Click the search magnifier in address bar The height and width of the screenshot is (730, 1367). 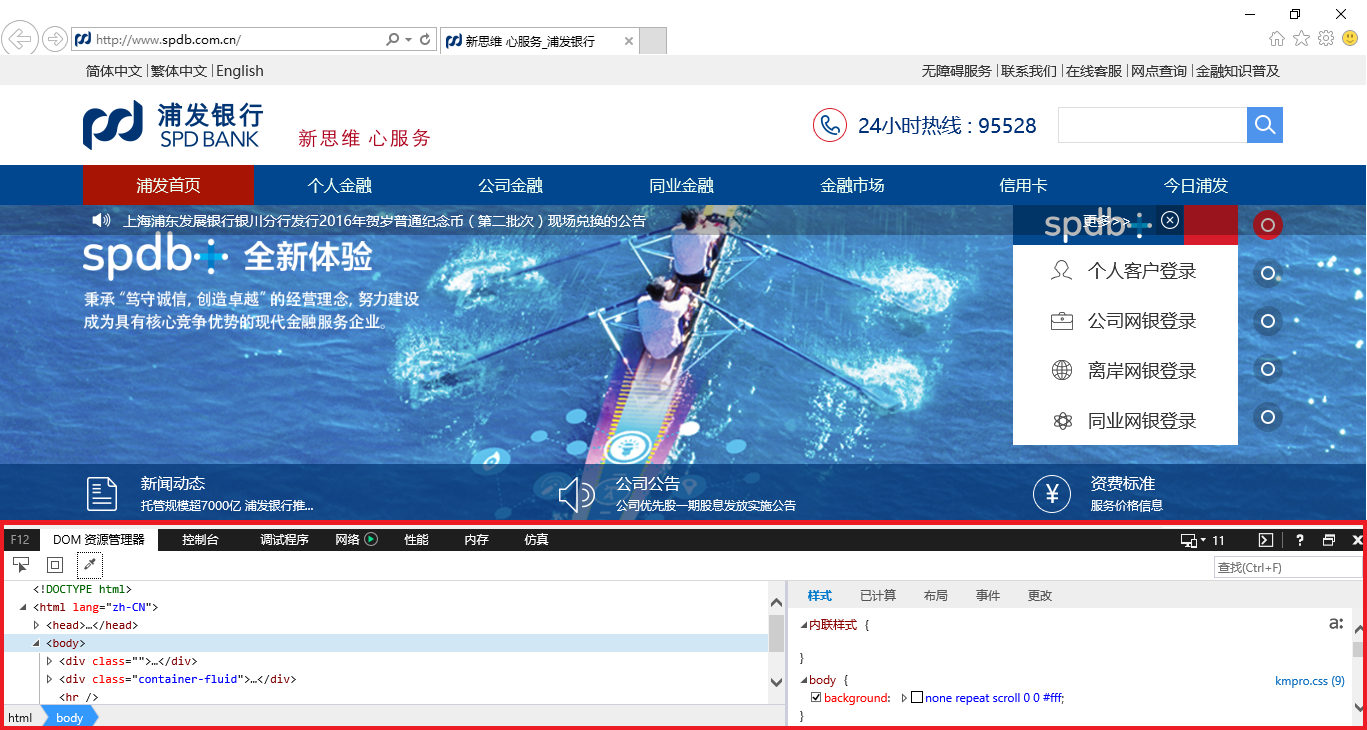(x=393, y=40)
